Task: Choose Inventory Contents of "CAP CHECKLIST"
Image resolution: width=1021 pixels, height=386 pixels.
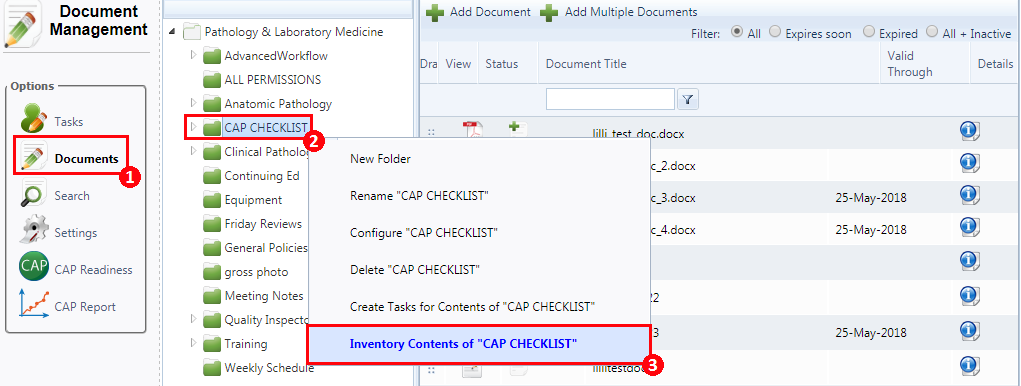Action: [x=479, y=344]
